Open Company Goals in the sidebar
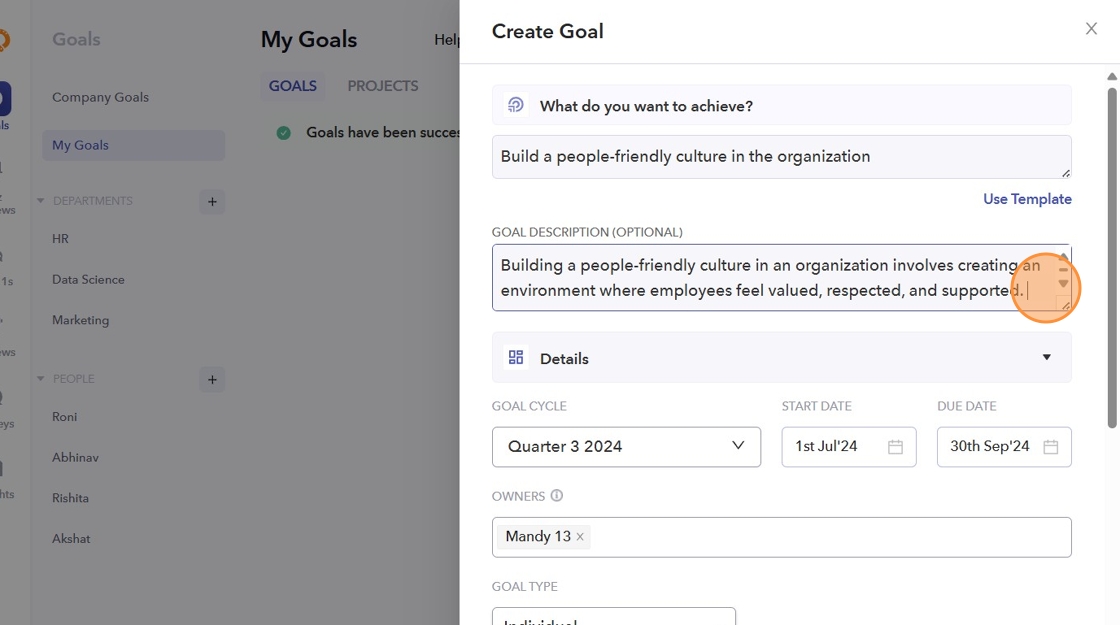The image size is (1120, 625). point(100,97)
